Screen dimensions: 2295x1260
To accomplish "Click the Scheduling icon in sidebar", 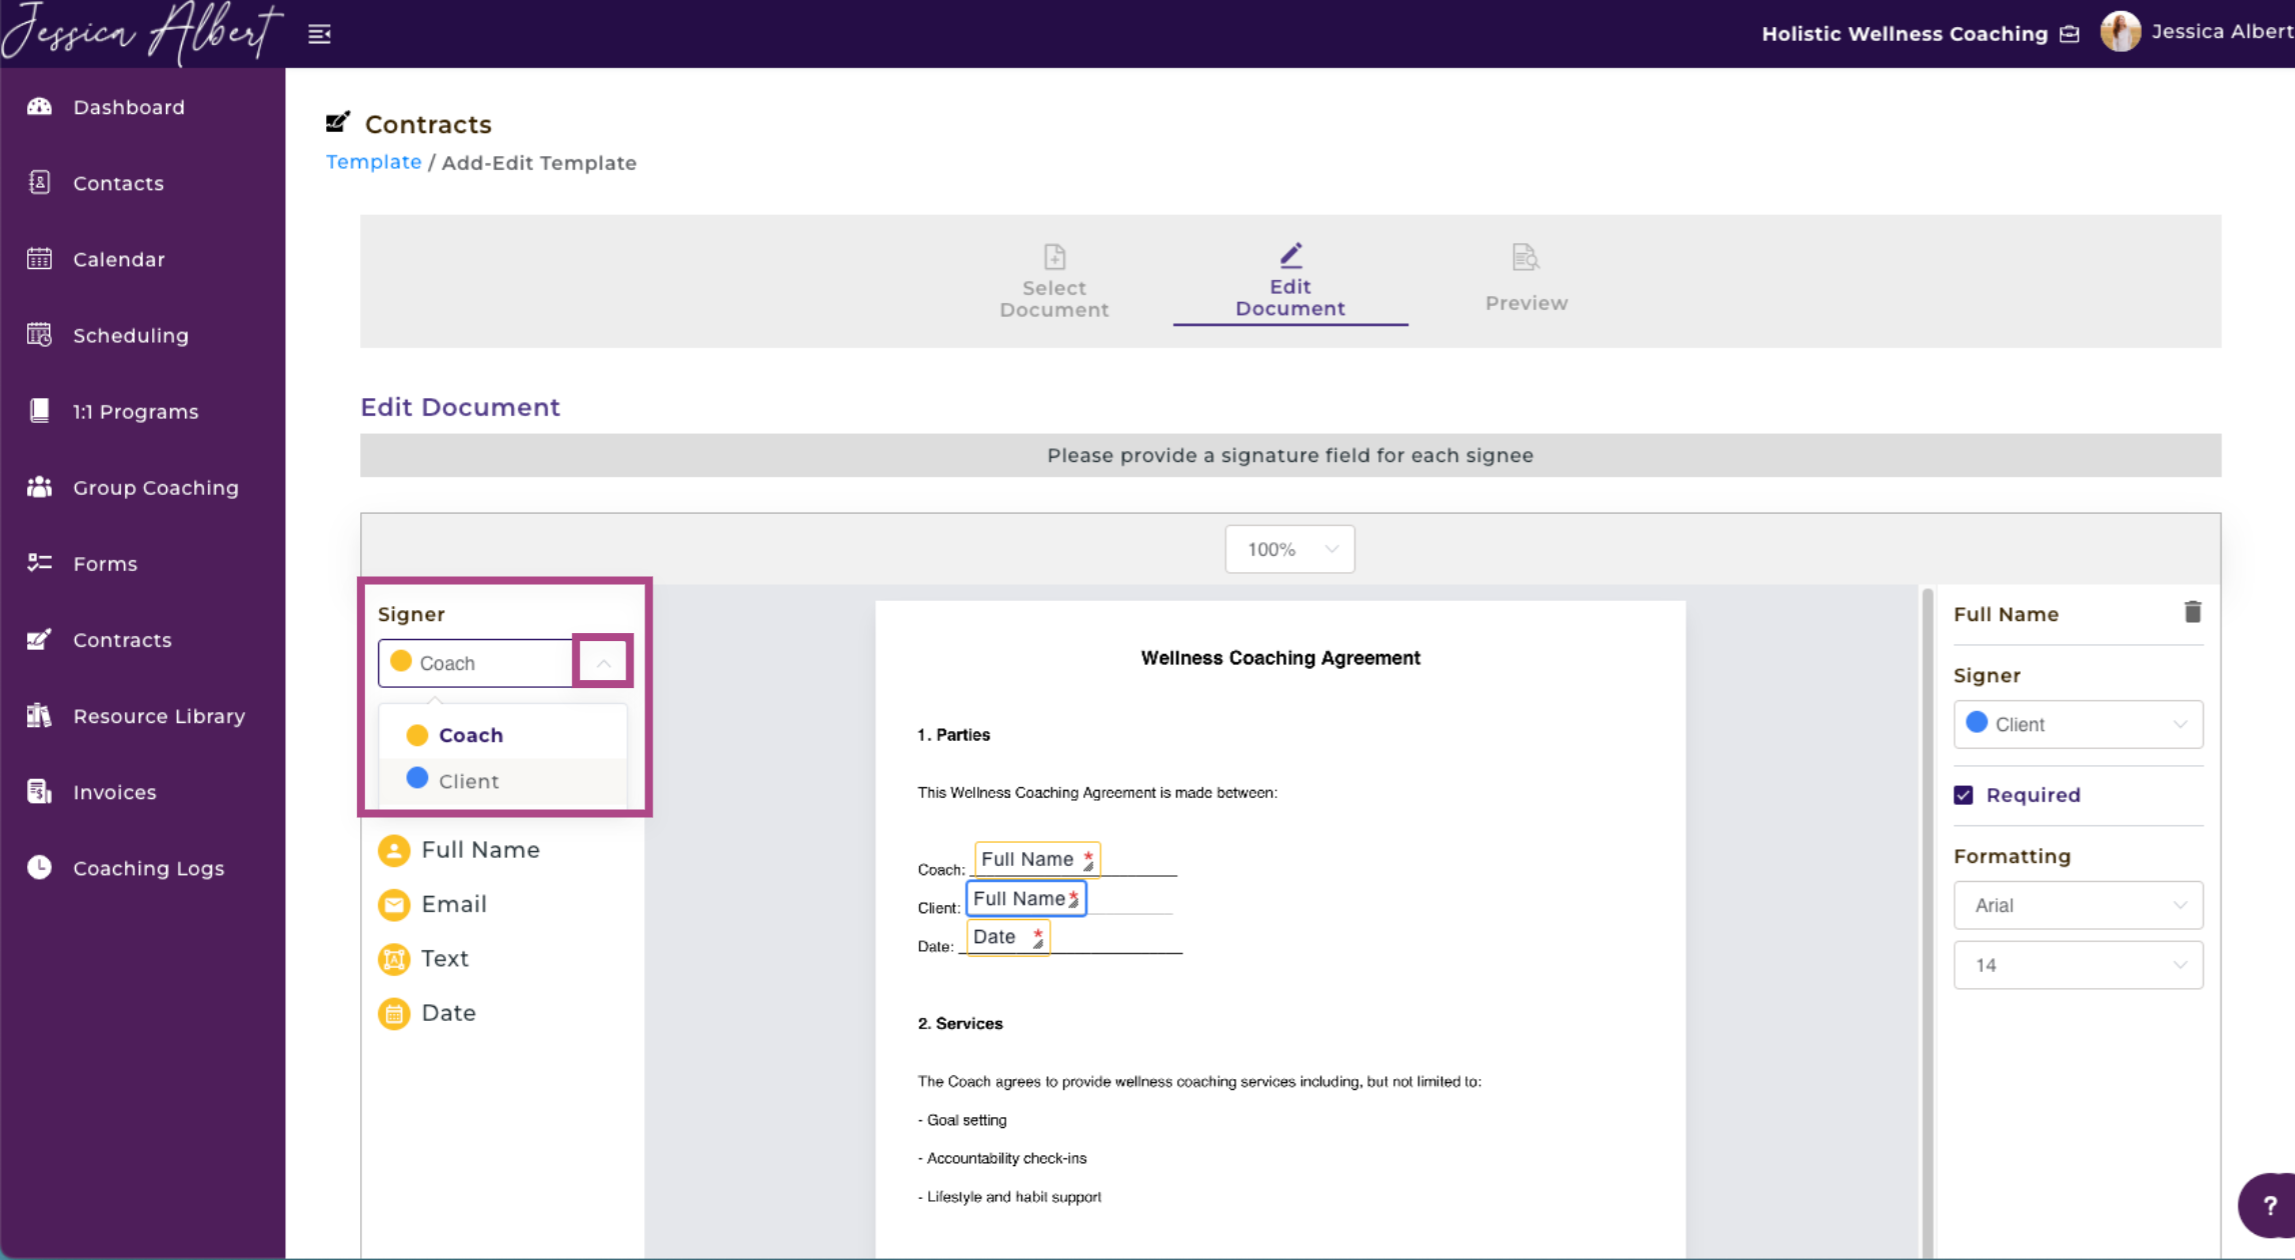I will click(39, 334).
